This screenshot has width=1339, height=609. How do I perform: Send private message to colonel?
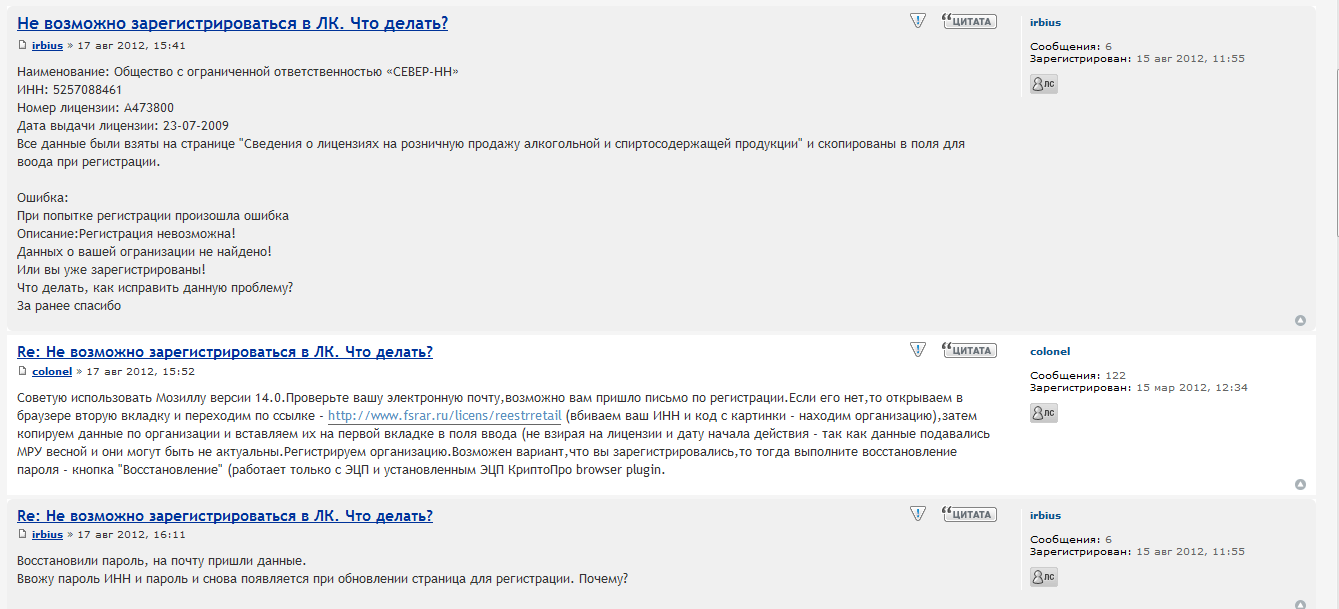click(1043, 413)
